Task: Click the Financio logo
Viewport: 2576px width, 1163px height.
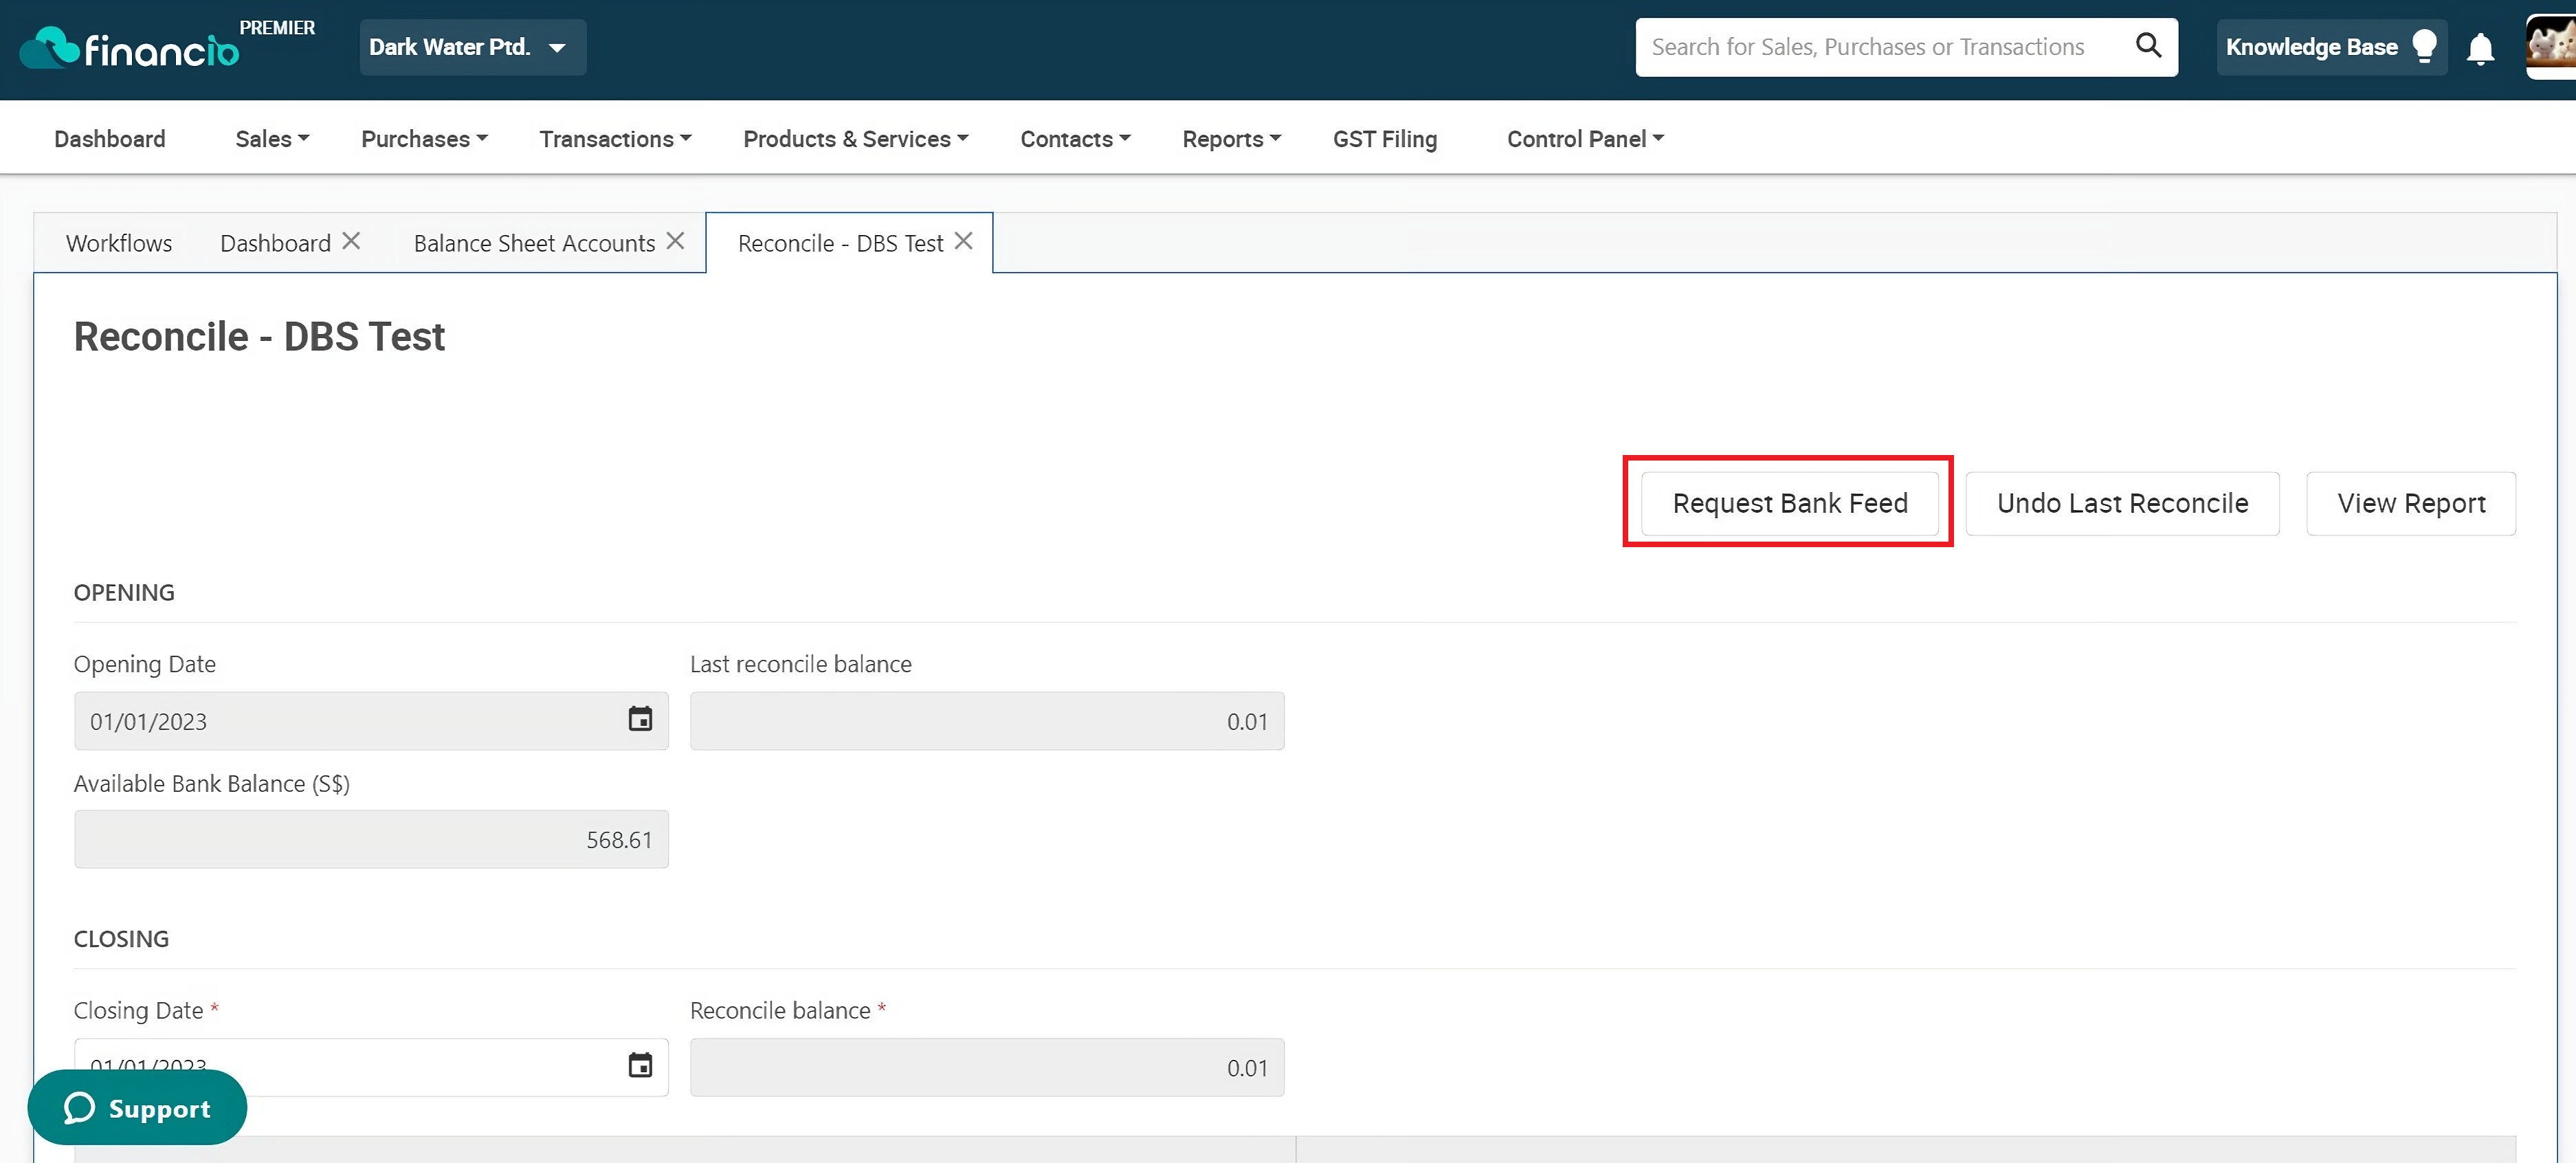Action: (x=130, y=47)
